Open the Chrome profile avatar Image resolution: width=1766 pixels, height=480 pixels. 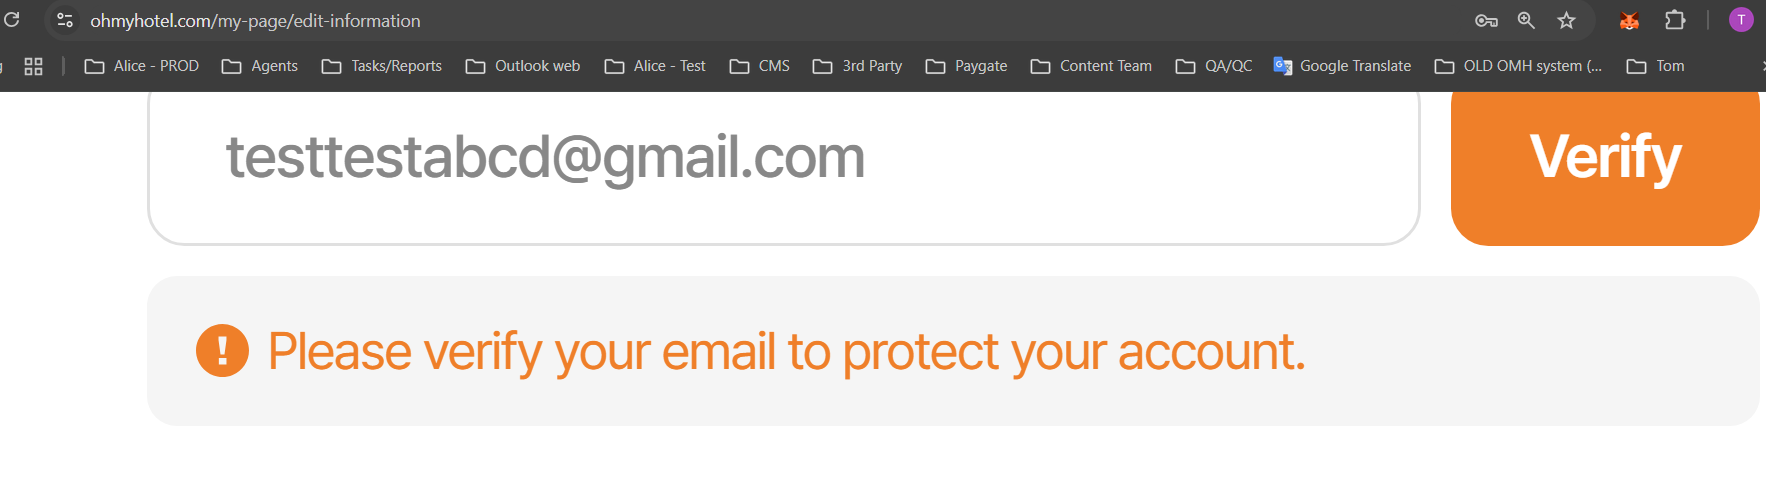tap(1741, 20)
